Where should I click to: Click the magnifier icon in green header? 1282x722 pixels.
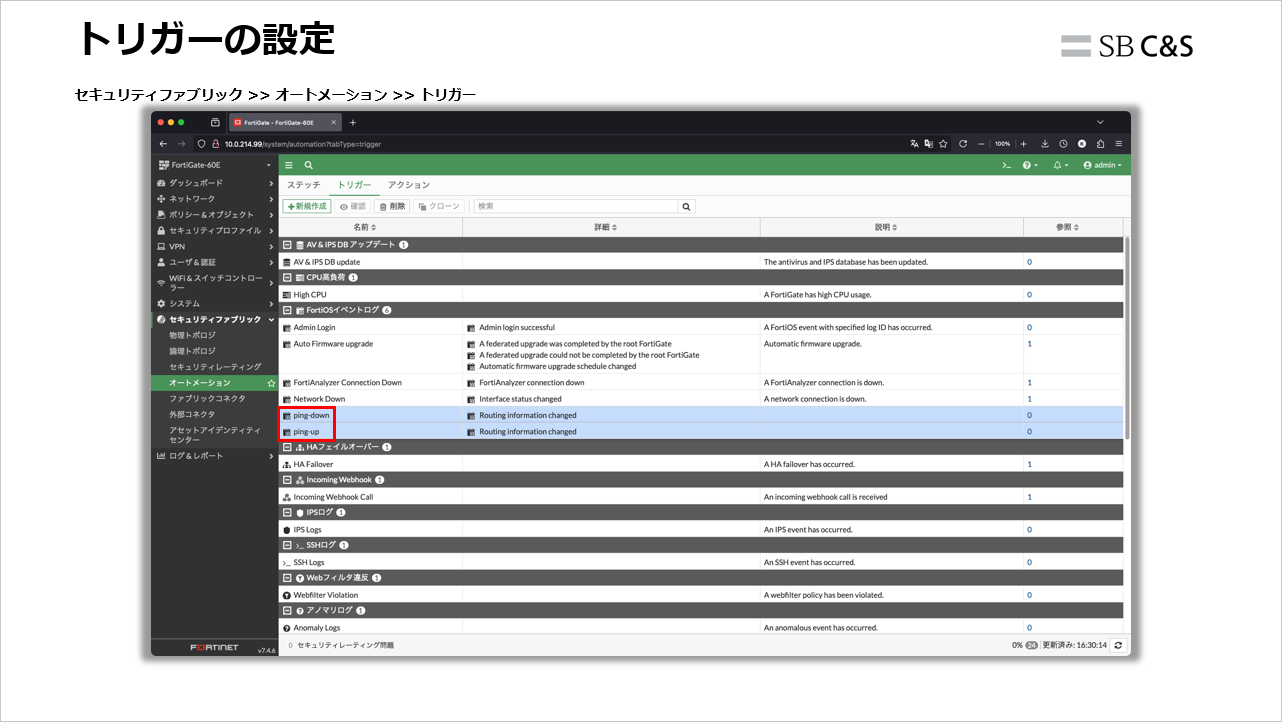point(309,165)
